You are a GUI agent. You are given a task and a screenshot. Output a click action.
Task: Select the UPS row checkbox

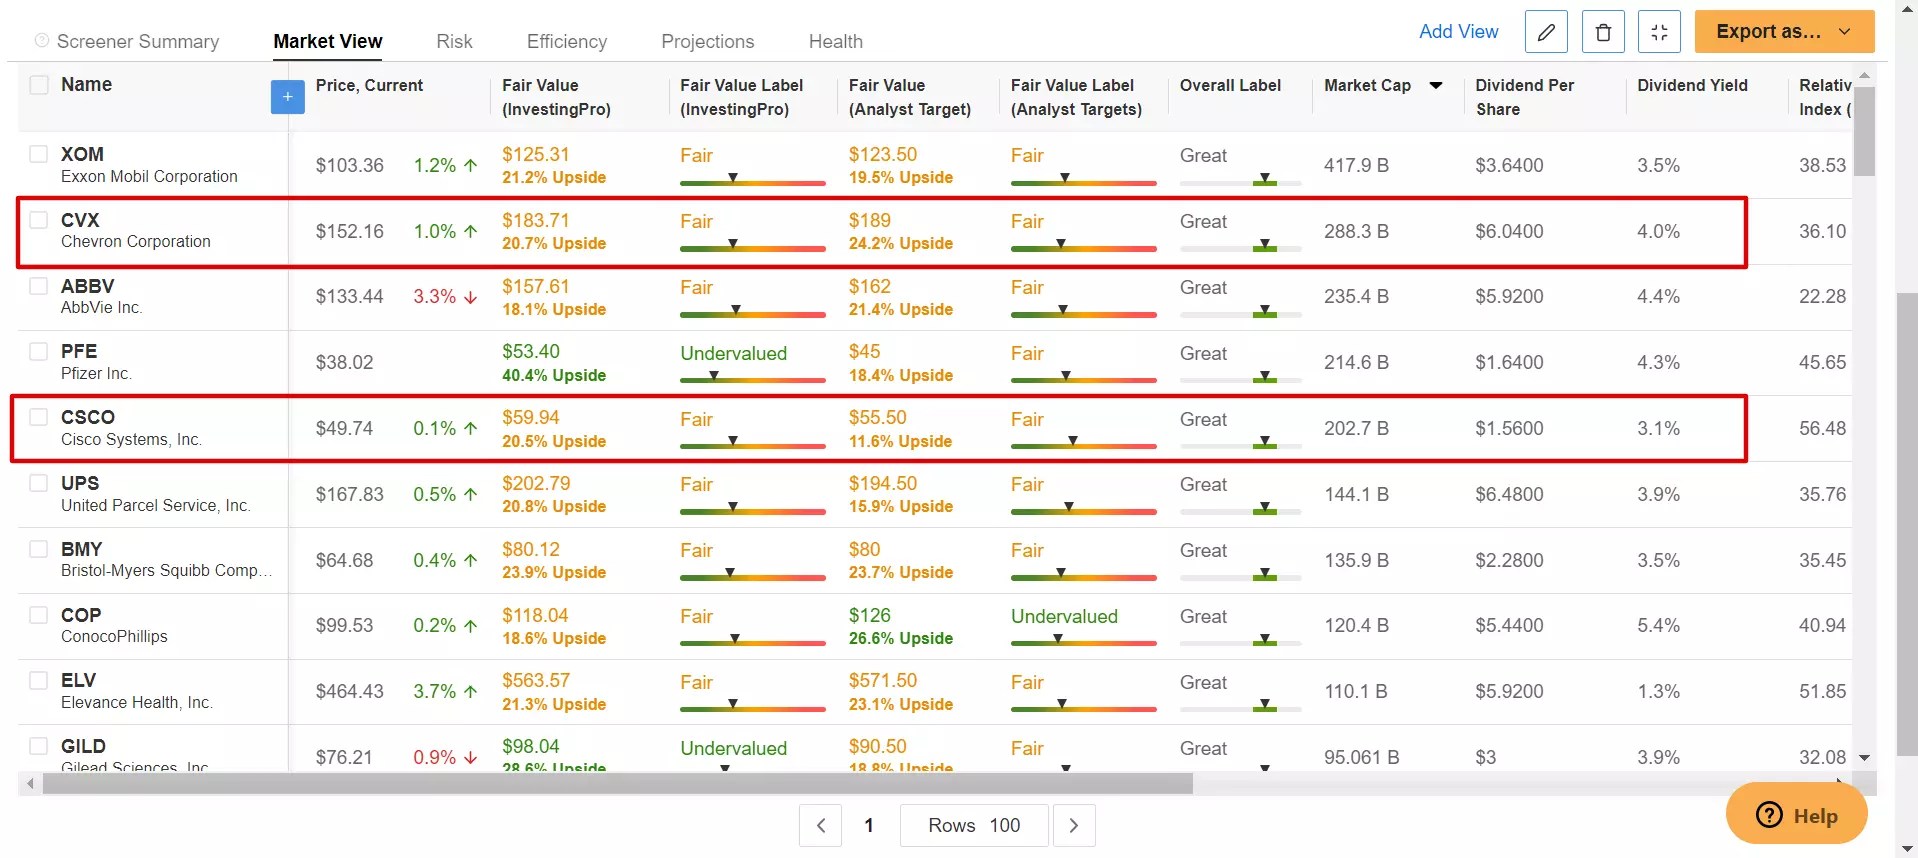tap(39, 483)
